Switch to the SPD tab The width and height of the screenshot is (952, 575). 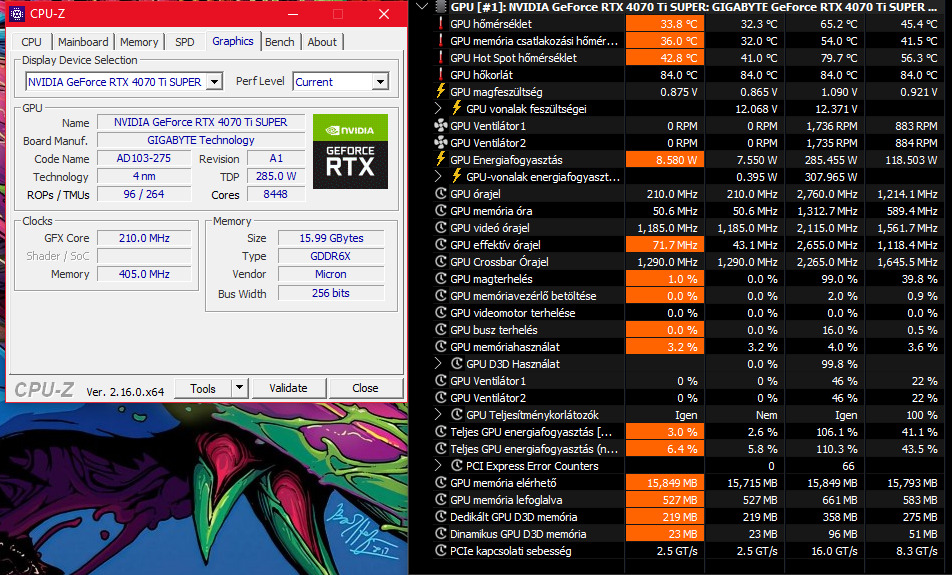click(185, 42)
